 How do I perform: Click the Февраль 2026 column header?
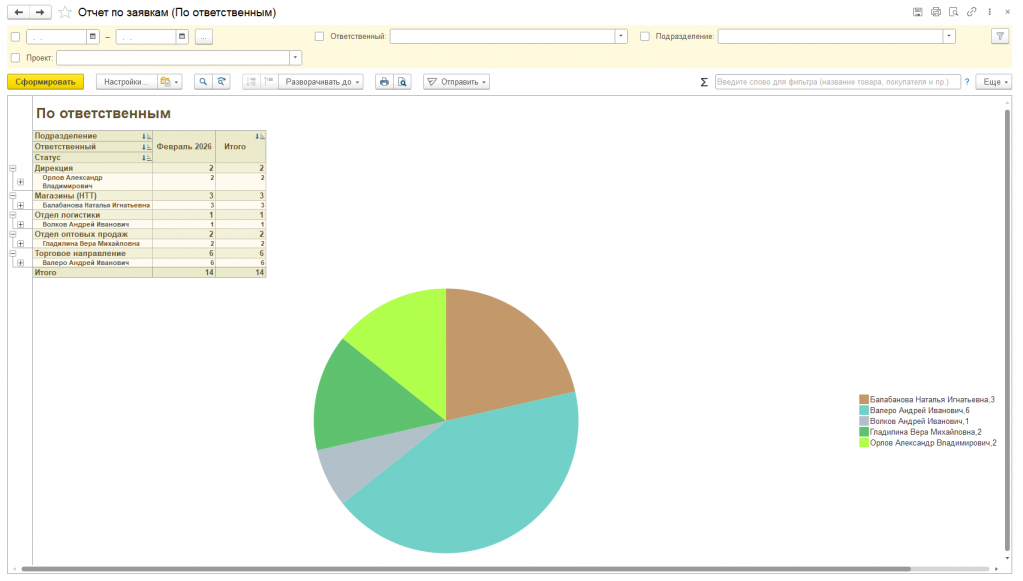click(x=184, y=147)
